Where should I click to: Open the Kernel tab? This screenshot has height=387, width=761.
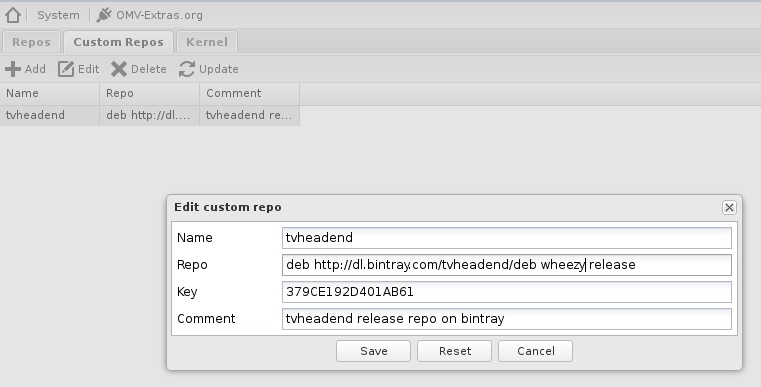point(207,42)
